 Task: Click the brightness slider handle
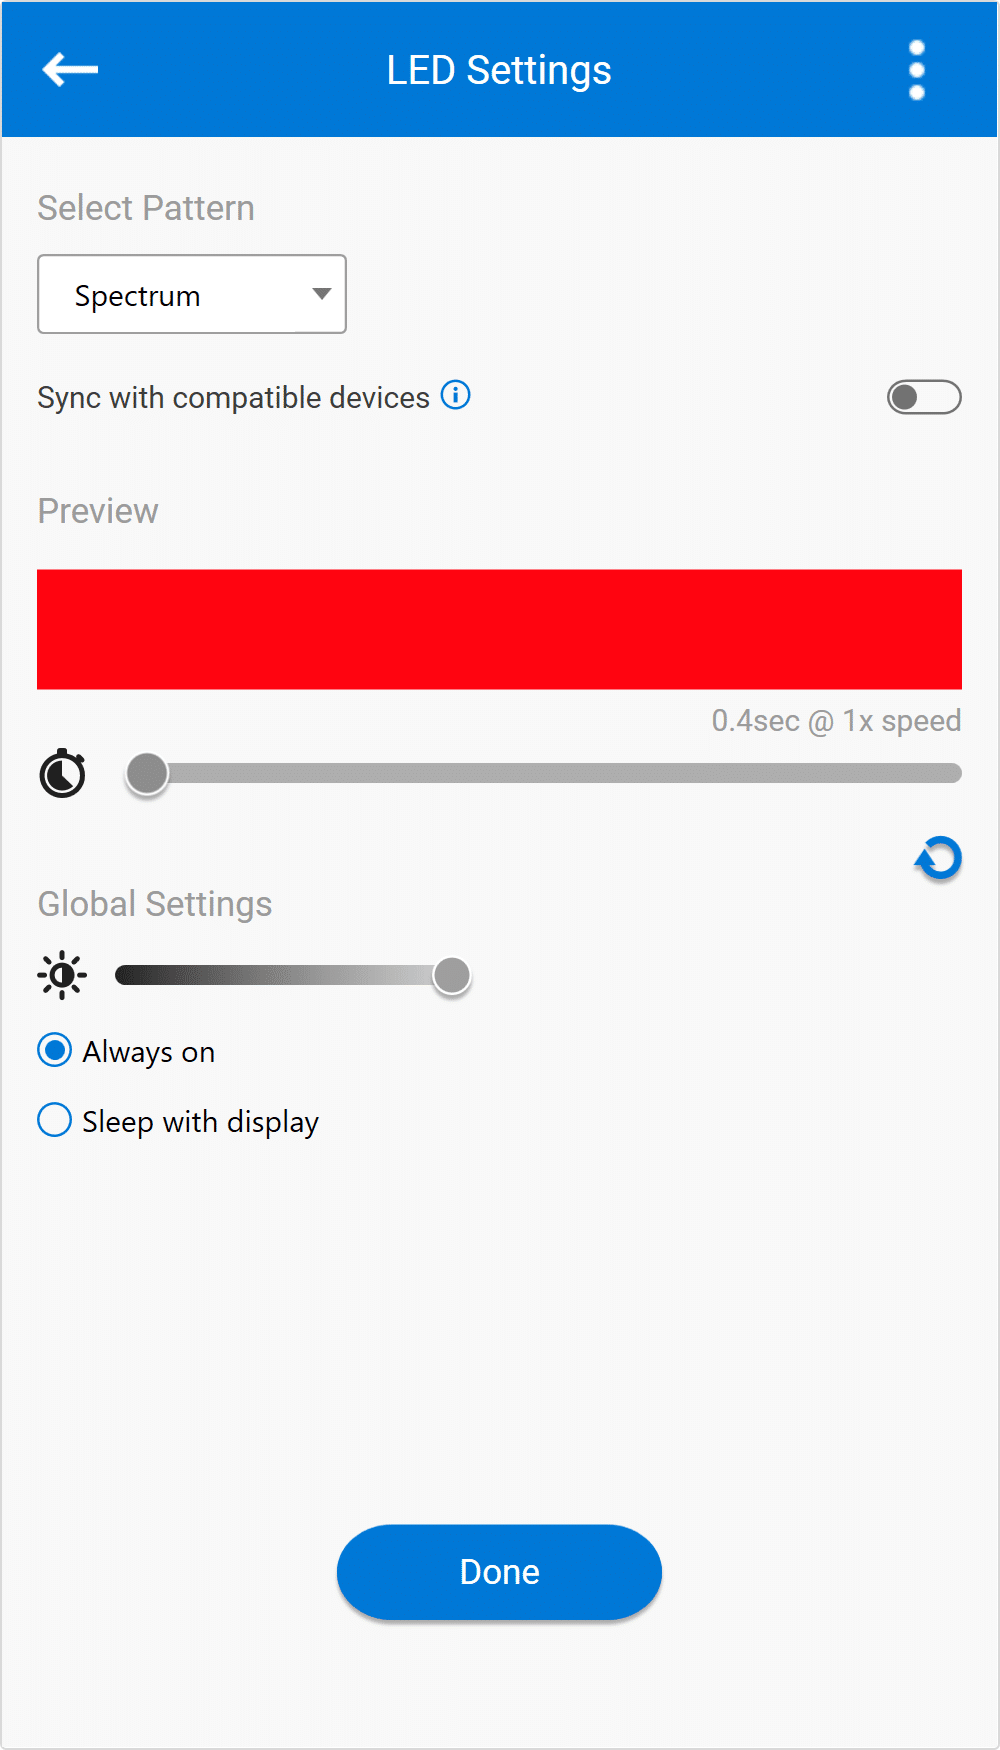[x=452, y=976]
